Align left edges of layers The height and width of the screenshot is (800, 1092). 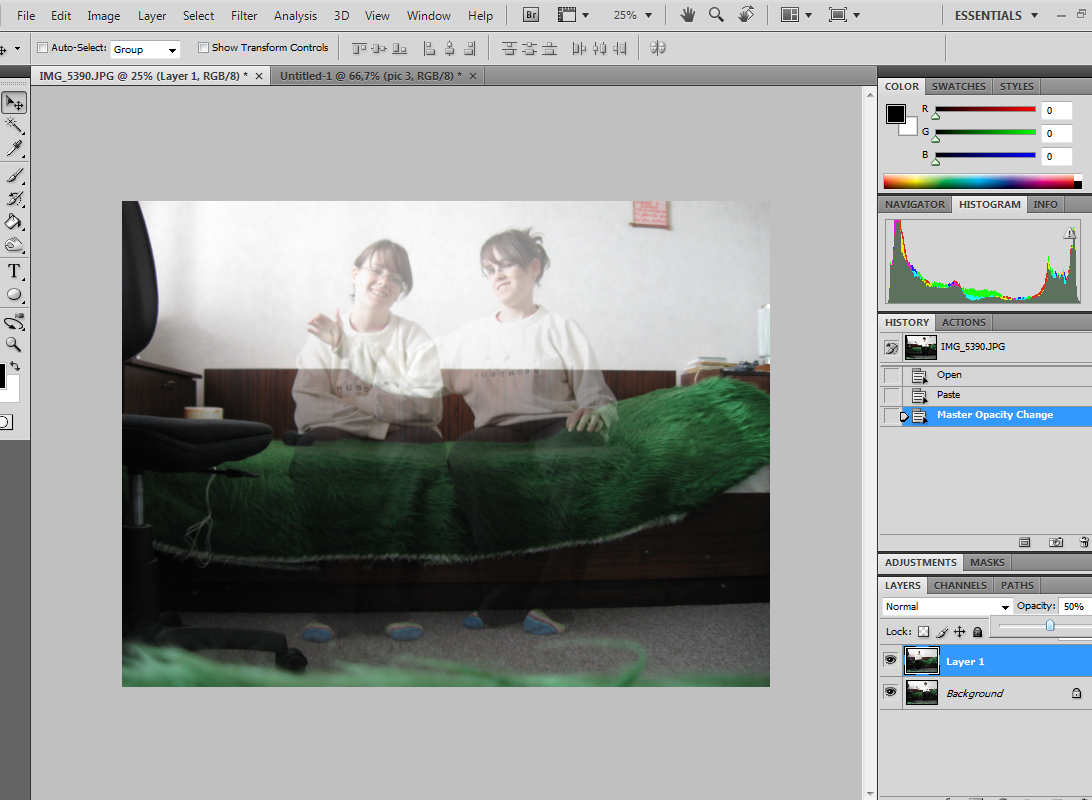click(430, 48)
